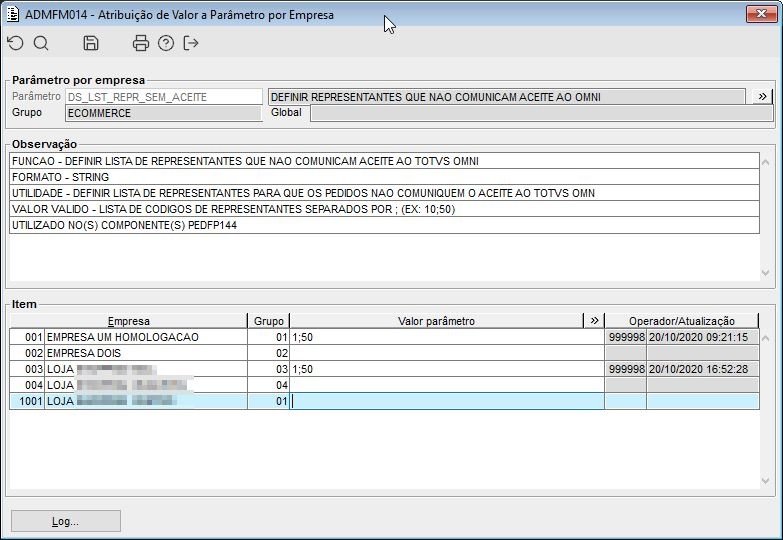Viewport: 783px width, 540px height.
Task: Click the exit door arrow icon
Action: coord(191,43)
